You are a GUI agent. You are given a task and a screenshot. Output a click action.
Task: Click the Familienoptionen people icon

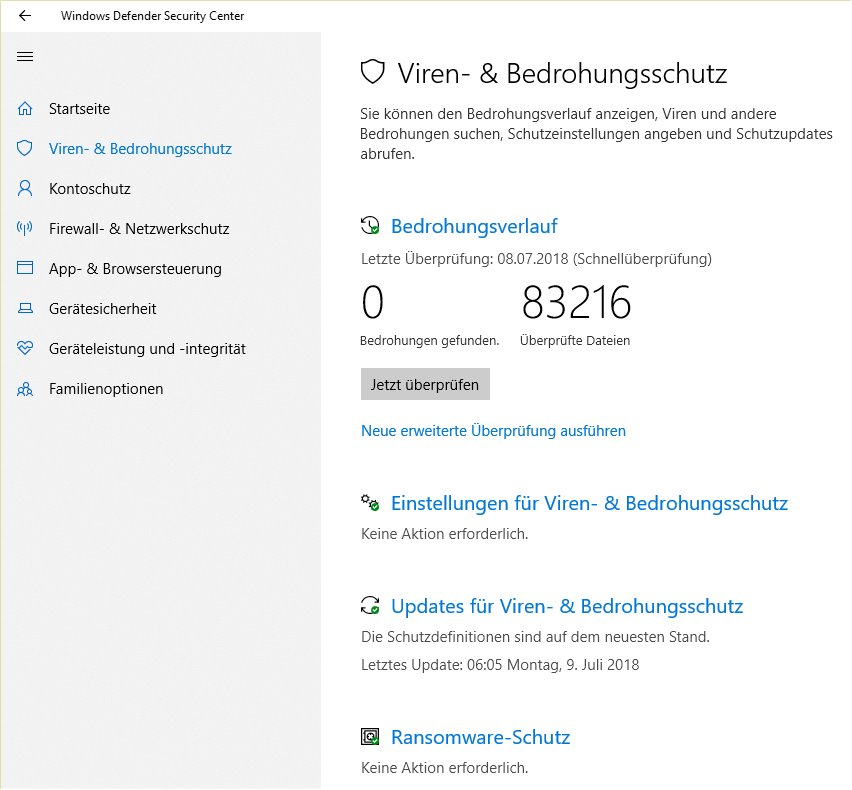(25, 389)
